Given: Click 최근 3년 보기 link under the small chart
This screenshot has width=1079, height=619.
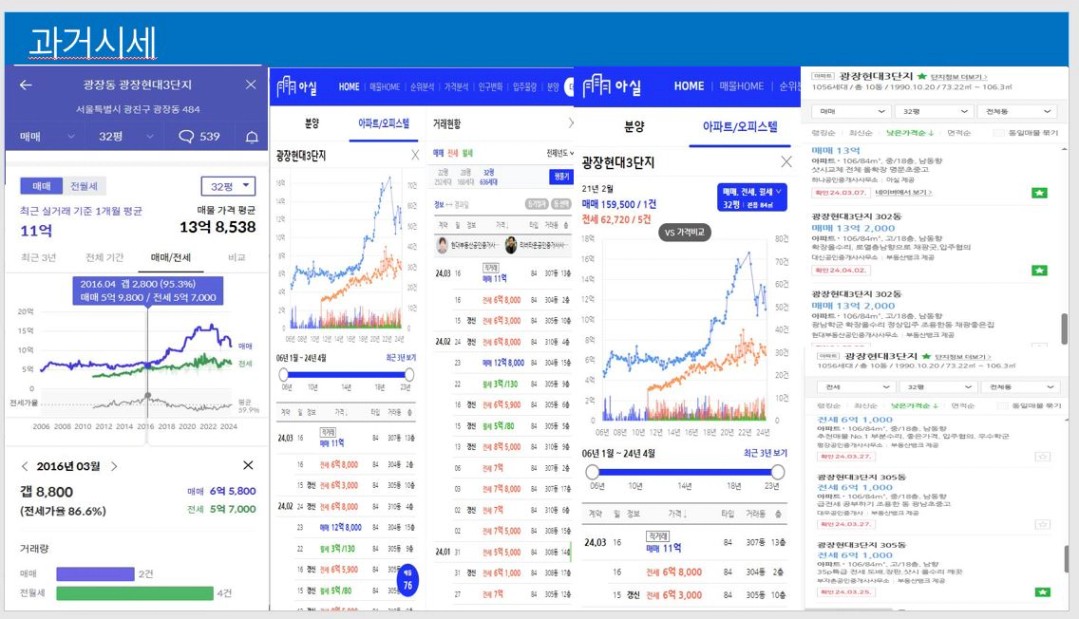Looking at the screenshot, I should coord(400,358).
